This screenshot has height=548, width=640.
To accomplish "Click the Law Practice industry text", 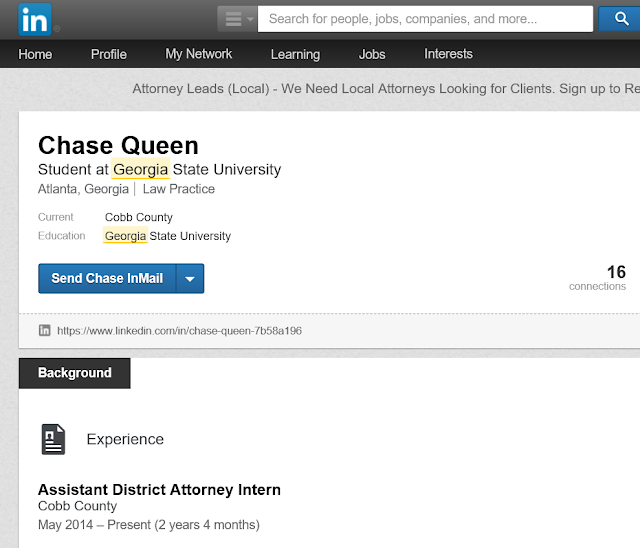I will pyautogui.click(x=179, y=189).
